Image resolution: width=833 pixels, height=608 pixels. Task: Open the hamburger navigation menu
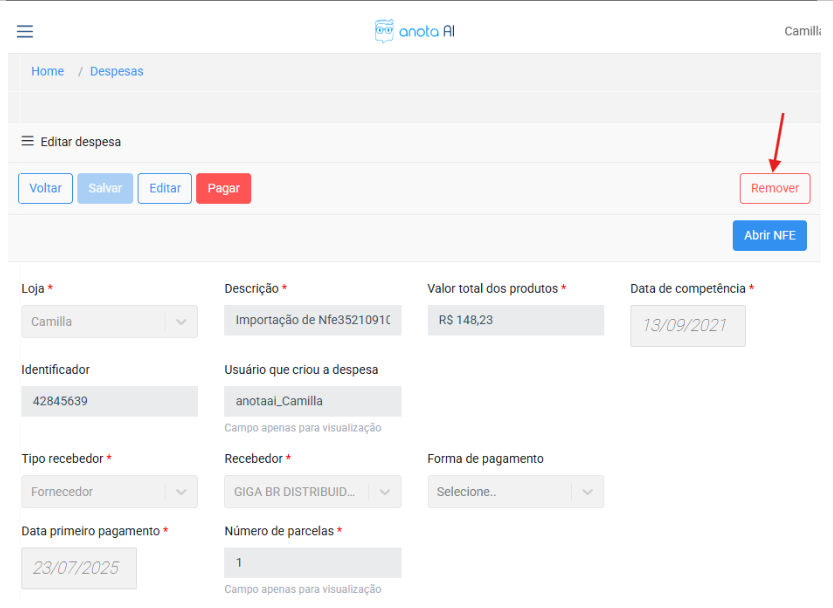(x=25, y=31)
